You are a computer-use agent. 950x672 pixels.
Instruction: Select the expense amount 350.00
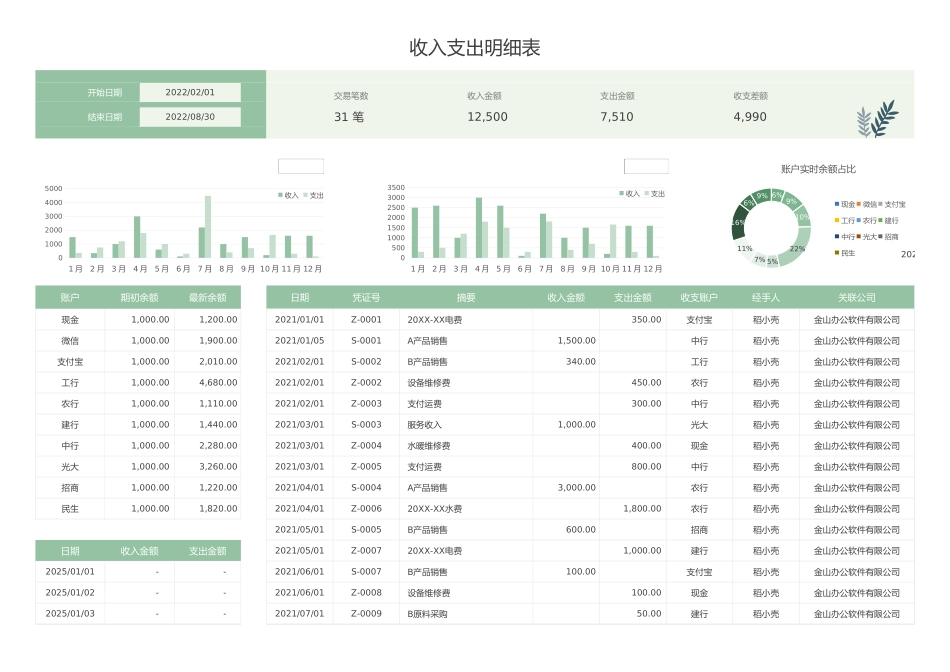(x=633, y=320)
